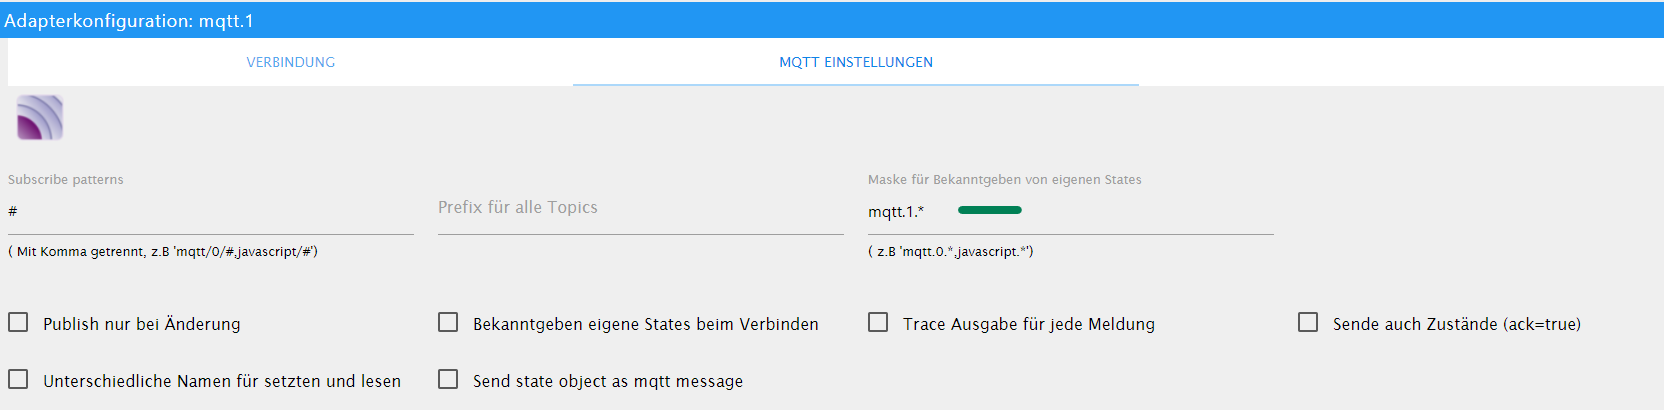Toggle Trace Ausgabe für jede Meldung
Viewport: 1664px width, 410px height.
878,322
